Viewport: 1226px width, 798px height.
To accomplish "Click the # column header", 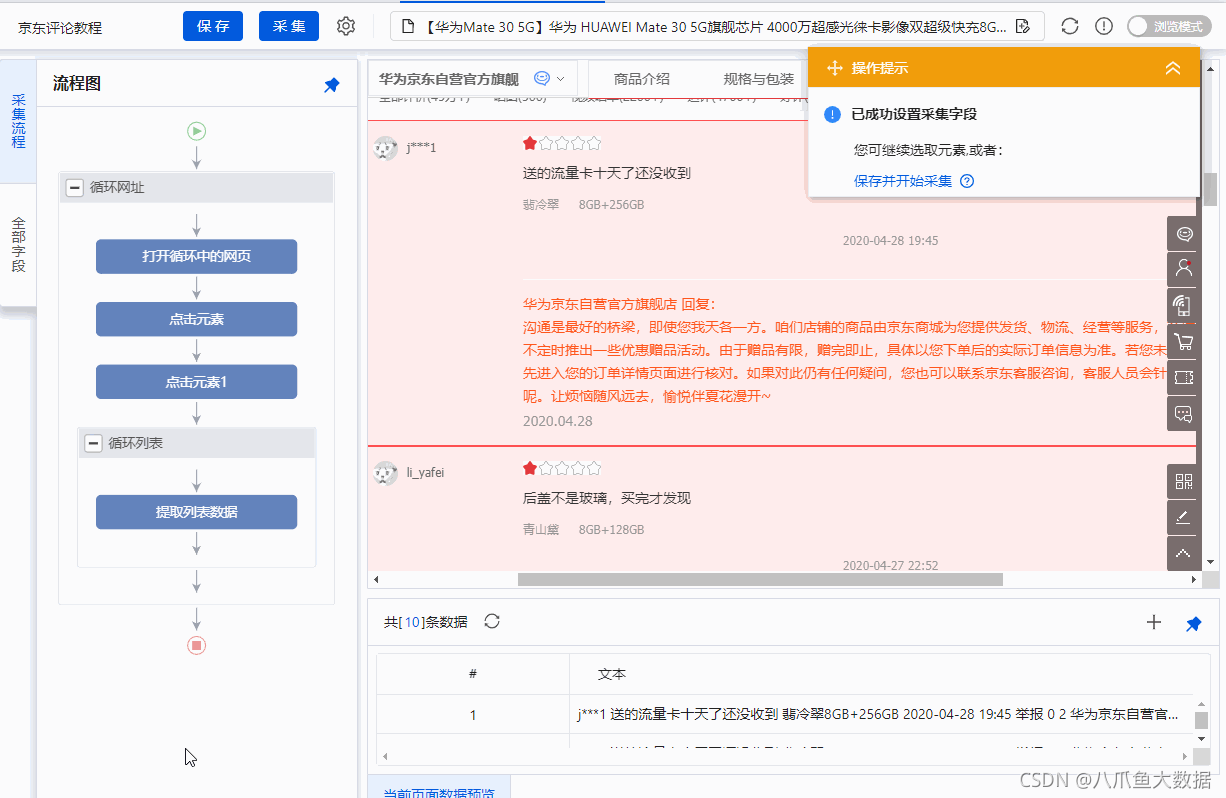I will pos(473,675).
